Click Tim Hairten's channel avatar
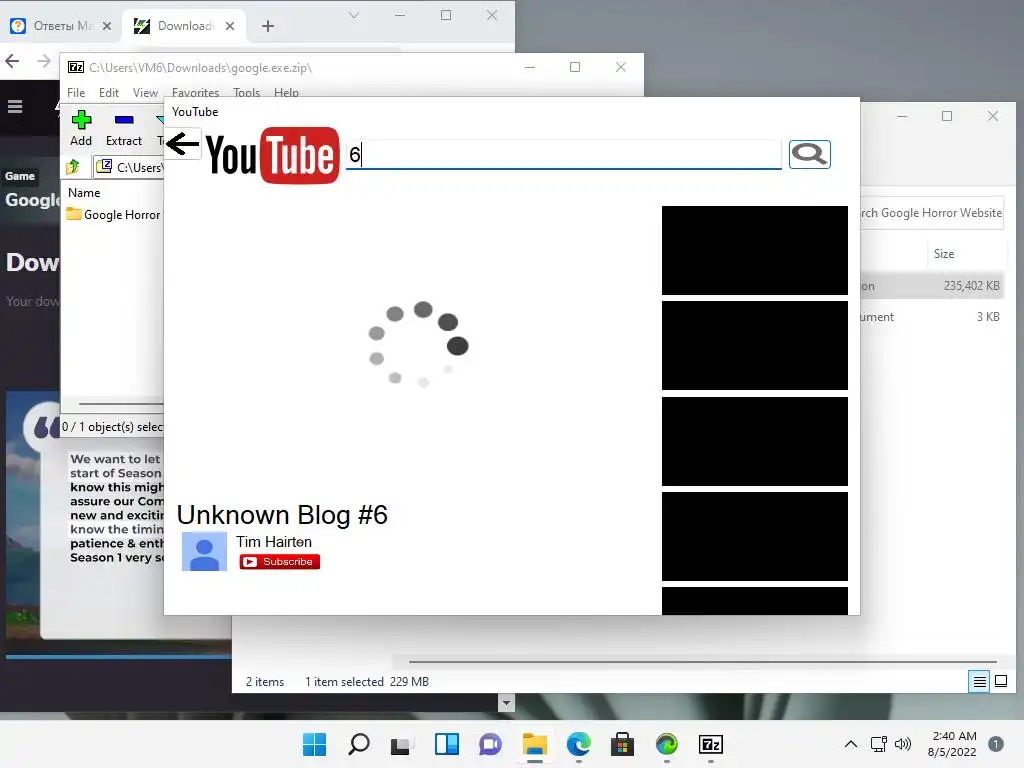The width and height of the screenshot is (1024, 768). tap(204, 552)
